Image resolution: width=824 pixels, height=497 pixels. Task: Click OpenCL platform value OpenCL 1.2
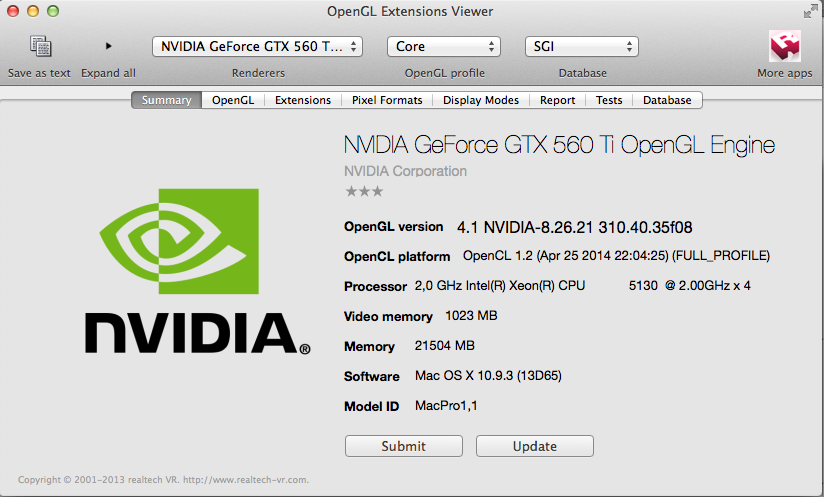coord(616,256)
